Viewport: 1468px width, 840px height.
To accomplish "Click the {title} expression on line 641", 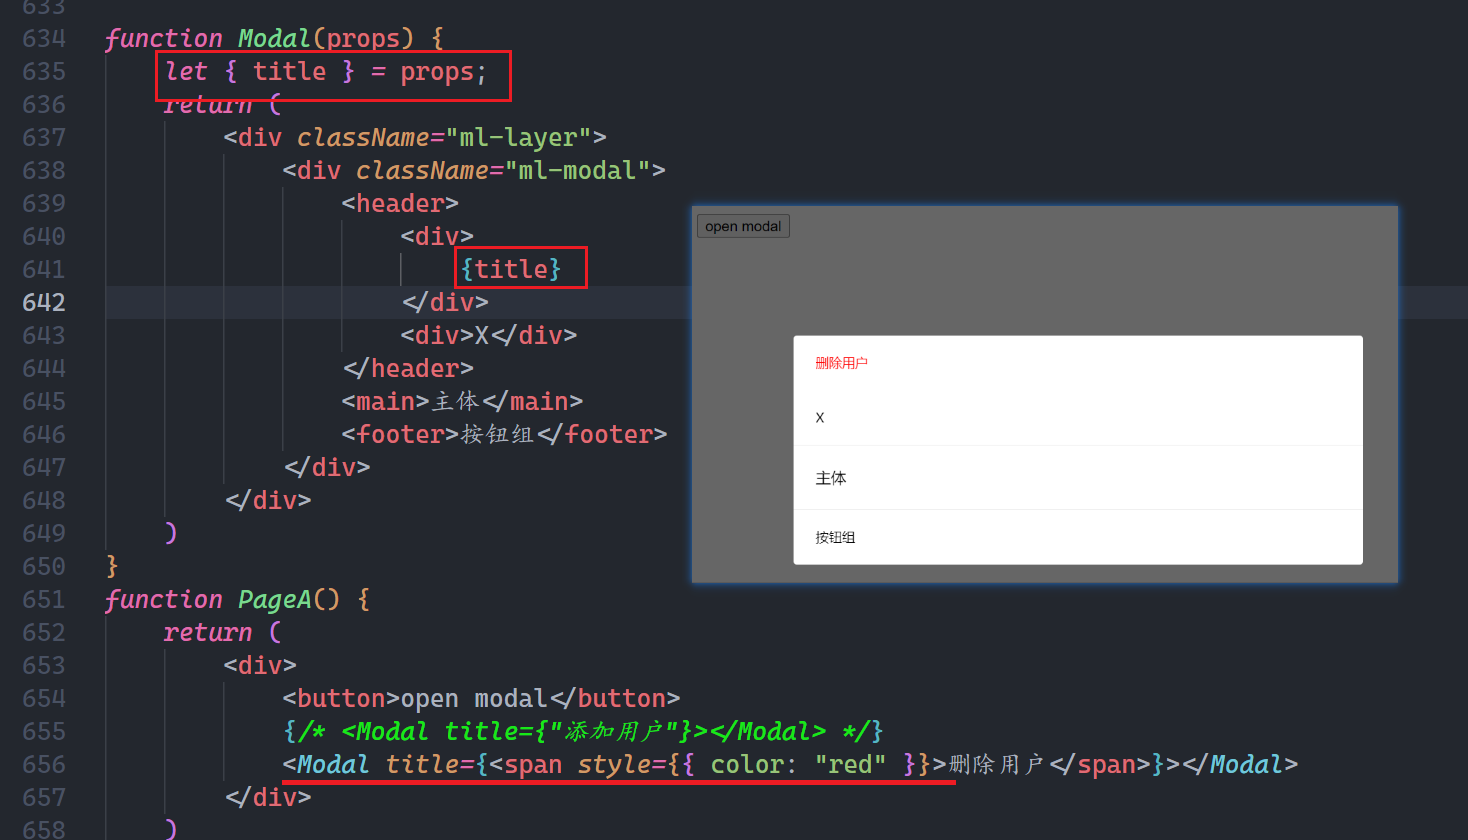I will coord(511,269).
